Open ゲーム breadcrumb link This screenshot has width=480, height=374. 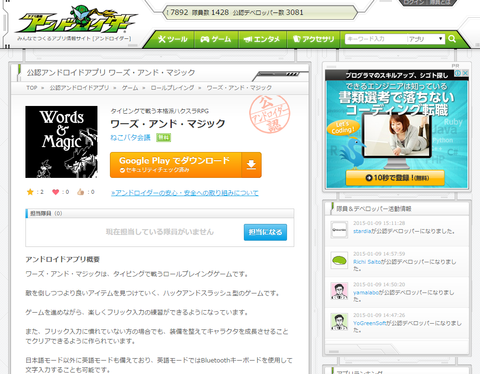(x=130, y=88)
